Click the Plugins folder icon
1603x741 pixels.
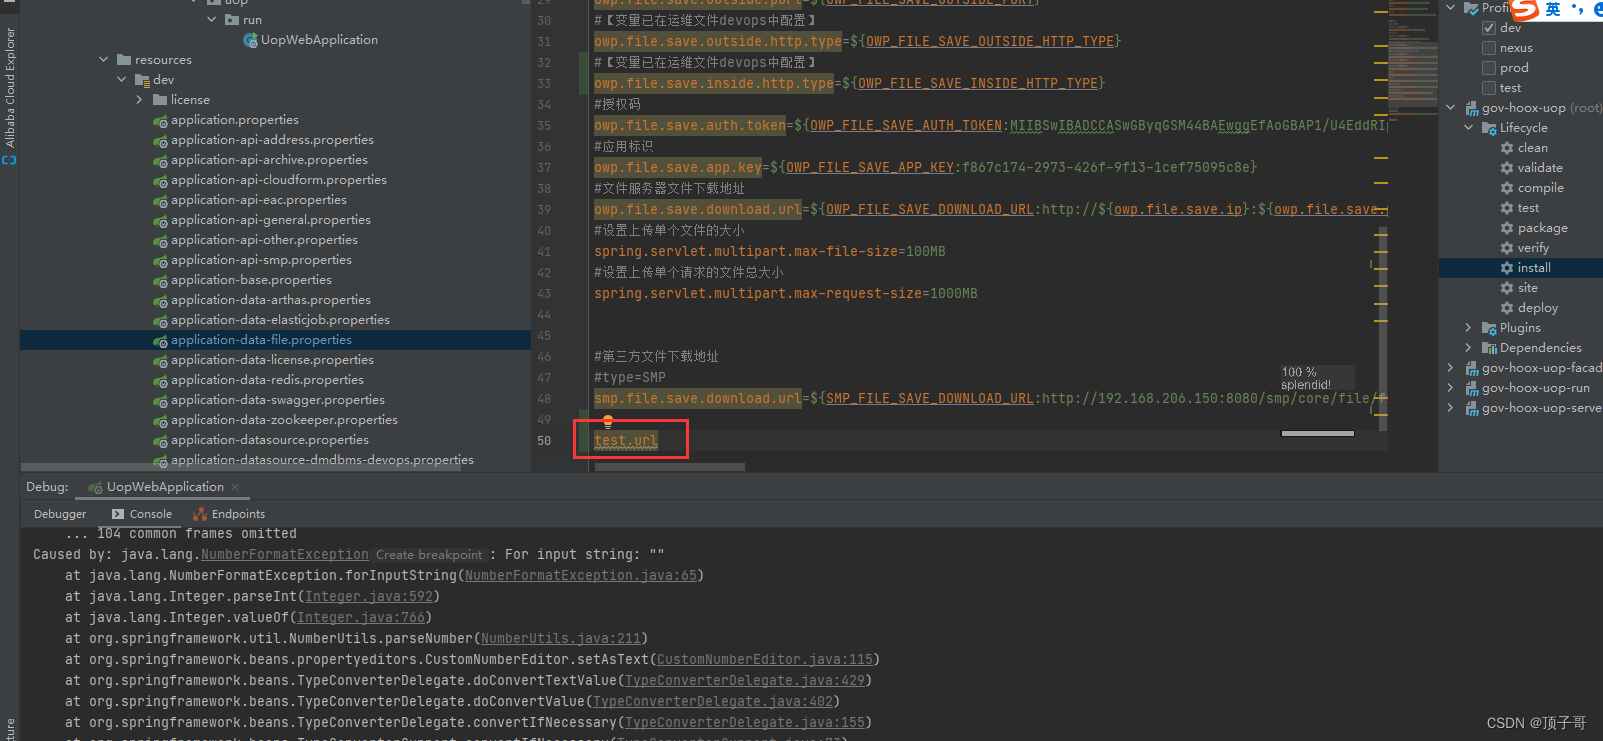pos(1489,328)
